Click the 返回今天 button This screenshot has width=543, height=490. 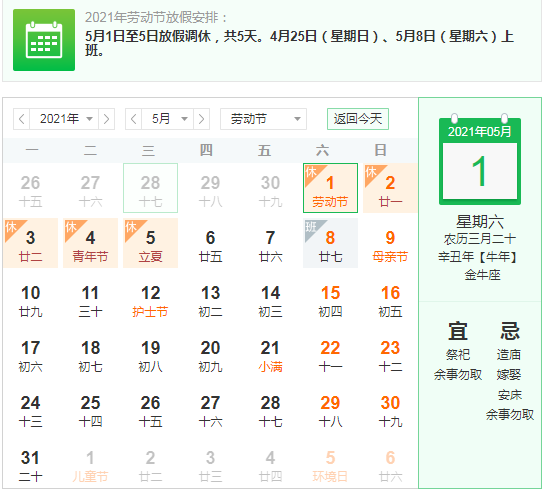tap(358, 119)
